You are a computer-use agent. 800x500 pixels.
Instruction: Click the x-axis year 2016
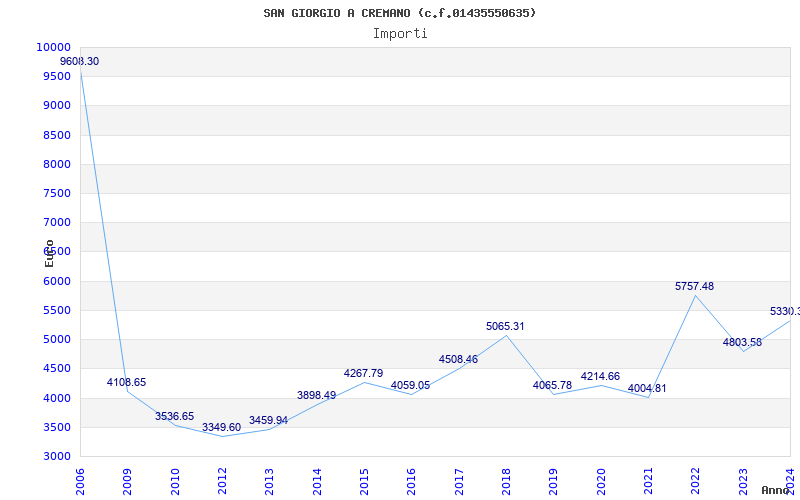click(x=411, y=482)
